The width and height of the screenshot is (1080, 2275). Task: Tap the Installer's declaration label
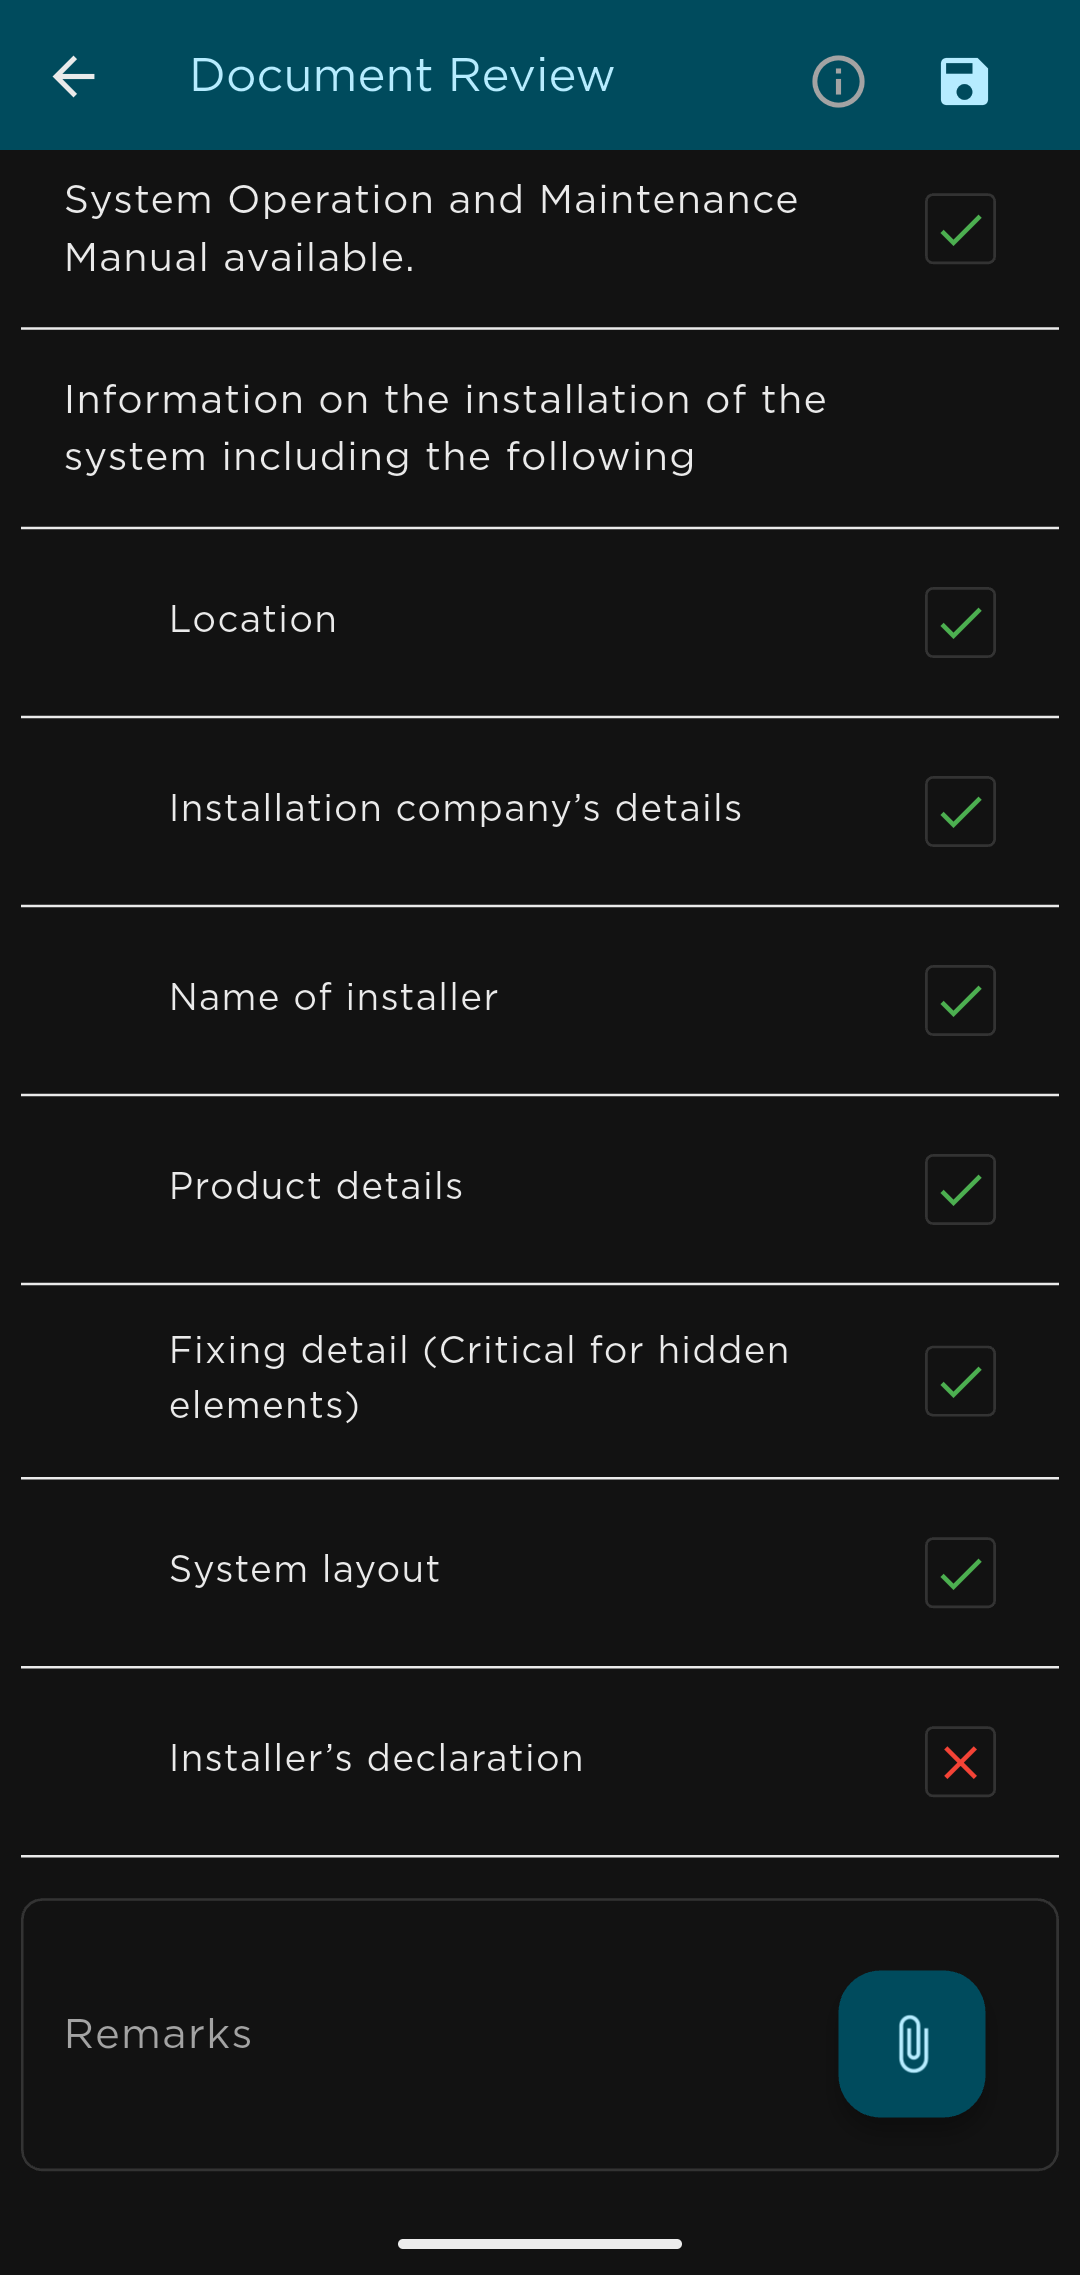point(376,1758)
